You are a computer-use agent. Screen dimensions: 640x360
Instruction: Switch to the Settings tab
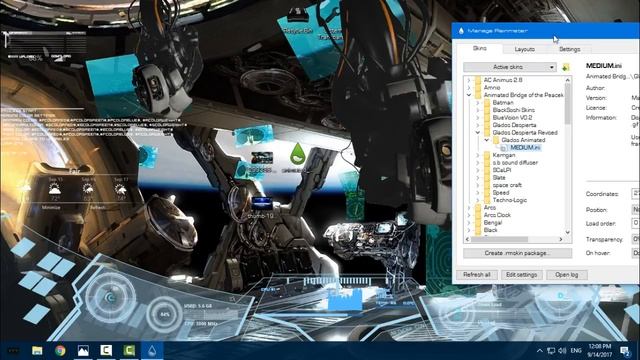pyautogui.click(x=569, y=49)
